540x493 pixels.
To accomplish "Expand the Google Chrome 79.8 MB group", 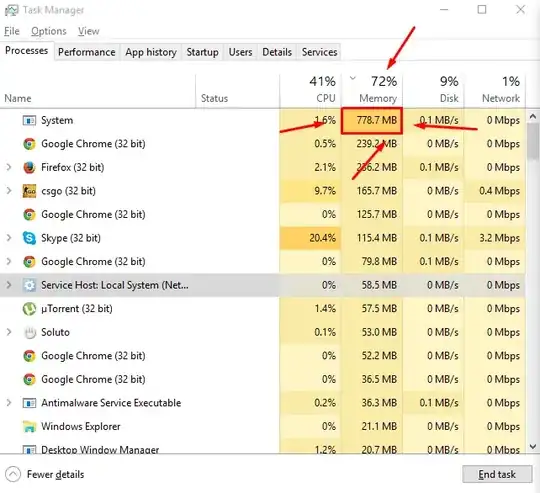I will (x=9, y=262).
